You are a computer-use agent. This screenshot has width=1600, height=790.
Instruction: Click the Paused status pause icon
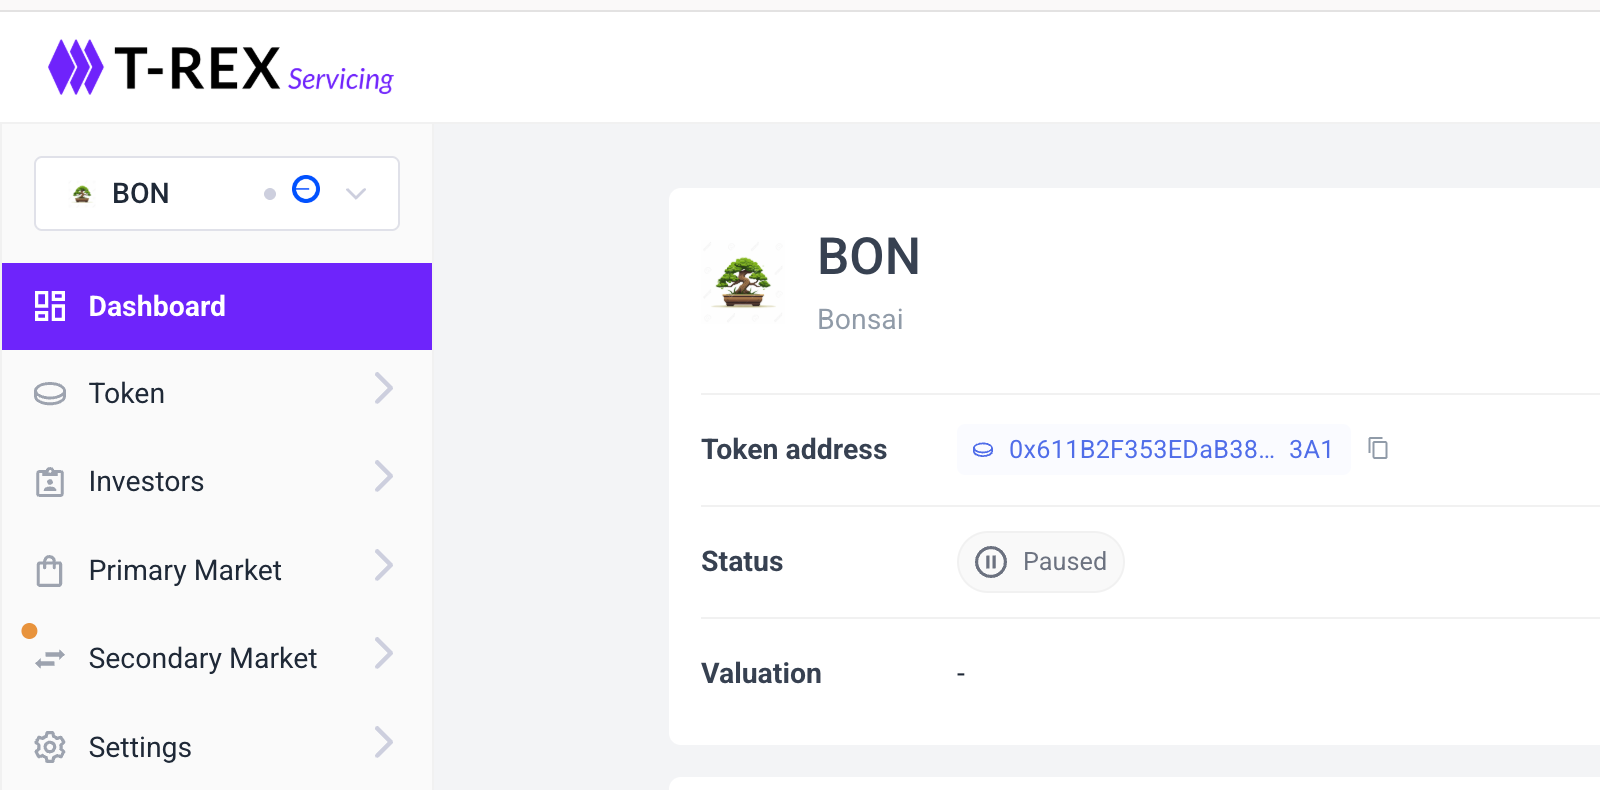click(990, 562)
